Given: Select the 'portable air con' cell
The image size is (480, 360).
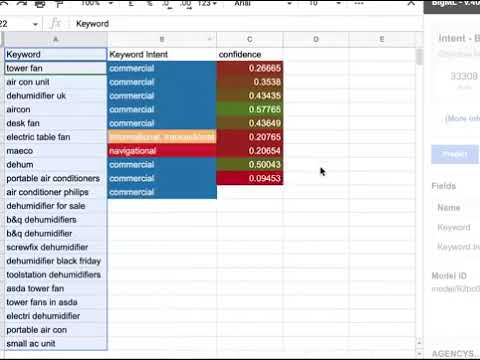Looking at the screenshot, I should click(55, 330).
